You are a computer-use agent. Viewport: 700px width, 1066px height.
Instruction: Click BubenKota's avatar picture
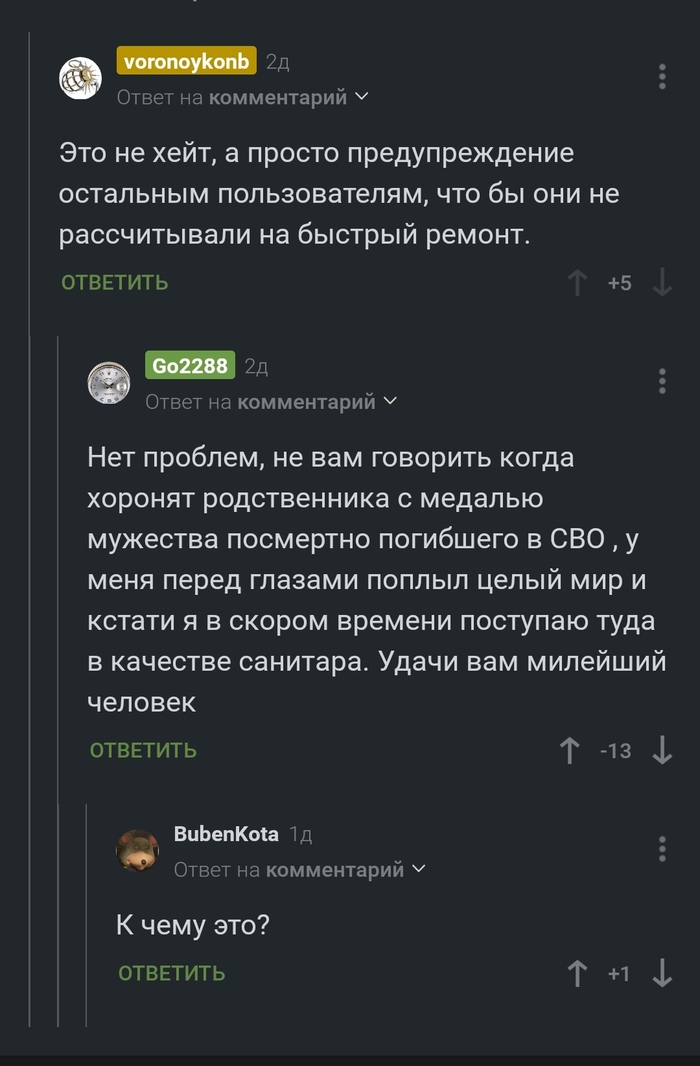pyautogui.click(x=137, y=850)
